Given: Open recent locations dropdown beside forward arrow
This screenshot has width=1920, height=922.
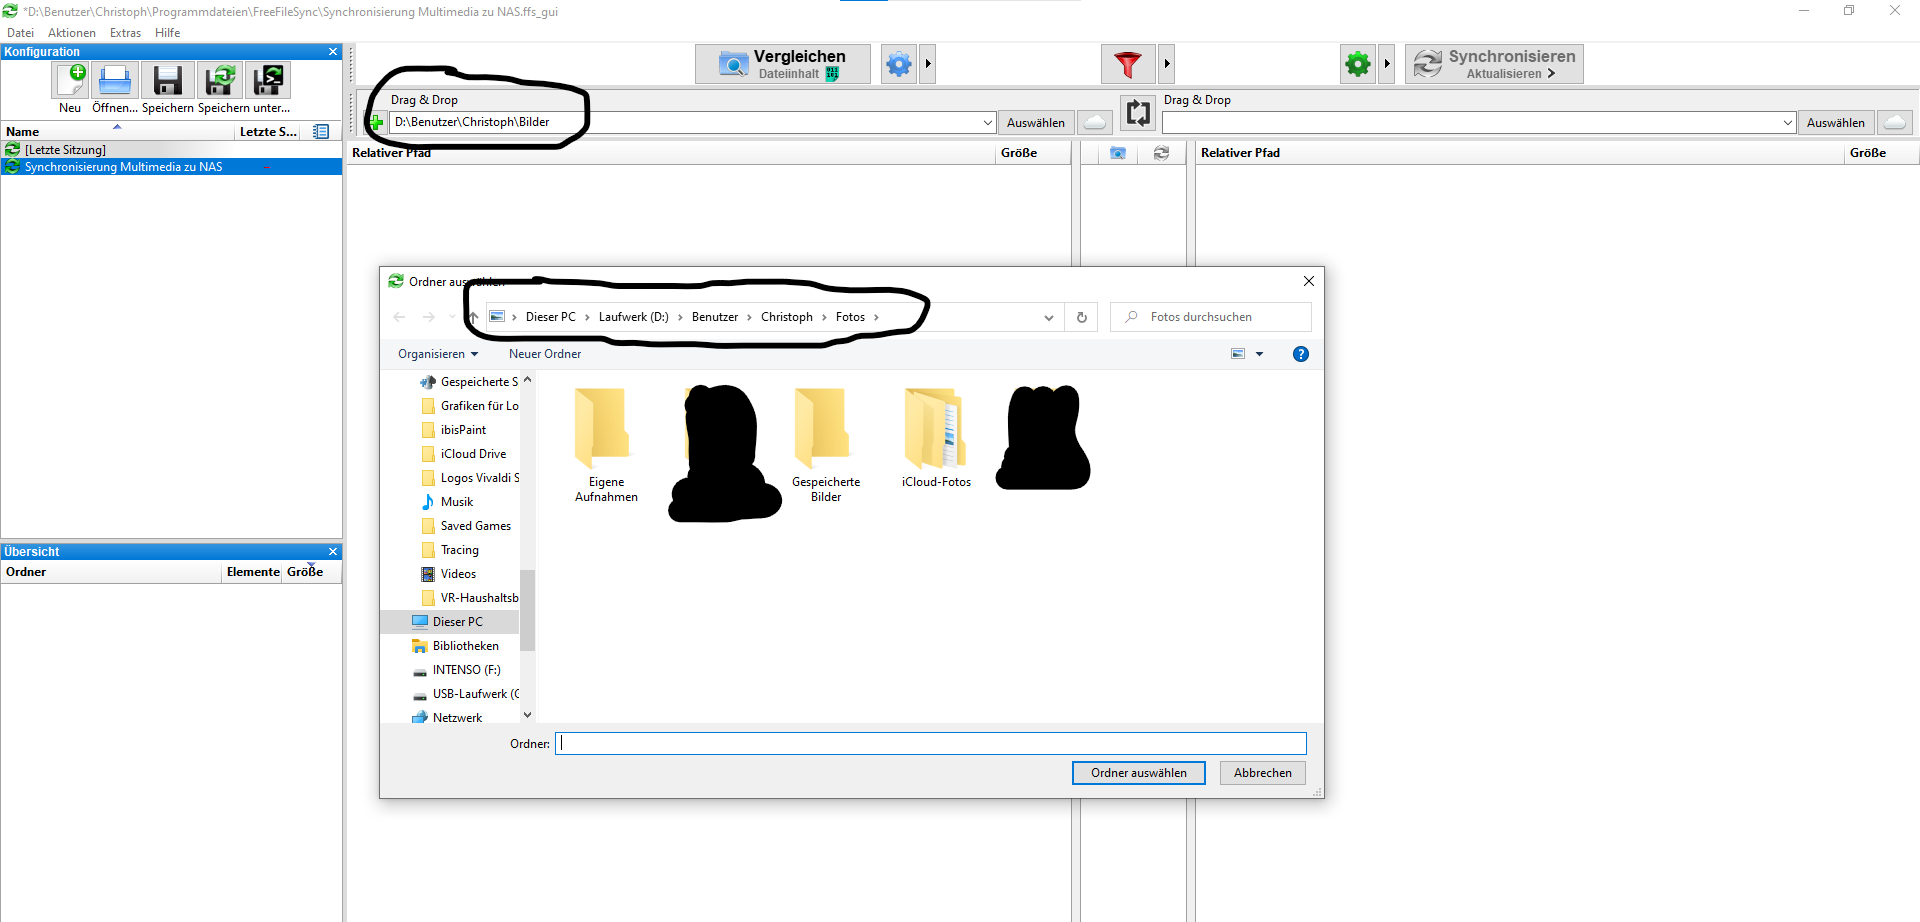Looking at the screenshot, I should tap(452, 317).
